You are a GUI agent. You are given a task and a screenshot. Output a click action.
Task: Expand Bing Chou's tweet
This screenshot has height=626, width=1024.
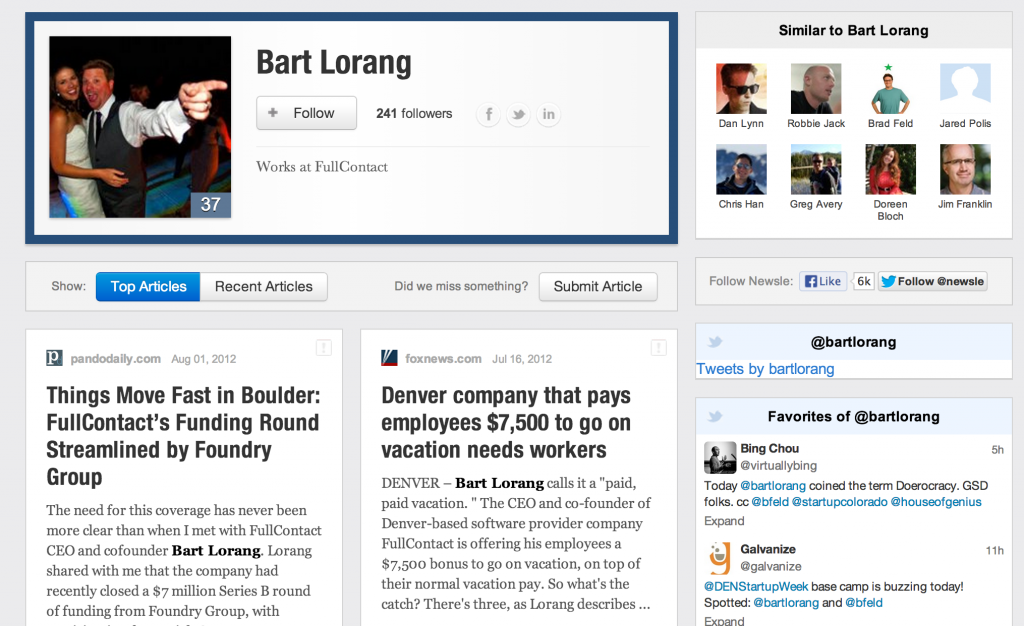(724, 521)
